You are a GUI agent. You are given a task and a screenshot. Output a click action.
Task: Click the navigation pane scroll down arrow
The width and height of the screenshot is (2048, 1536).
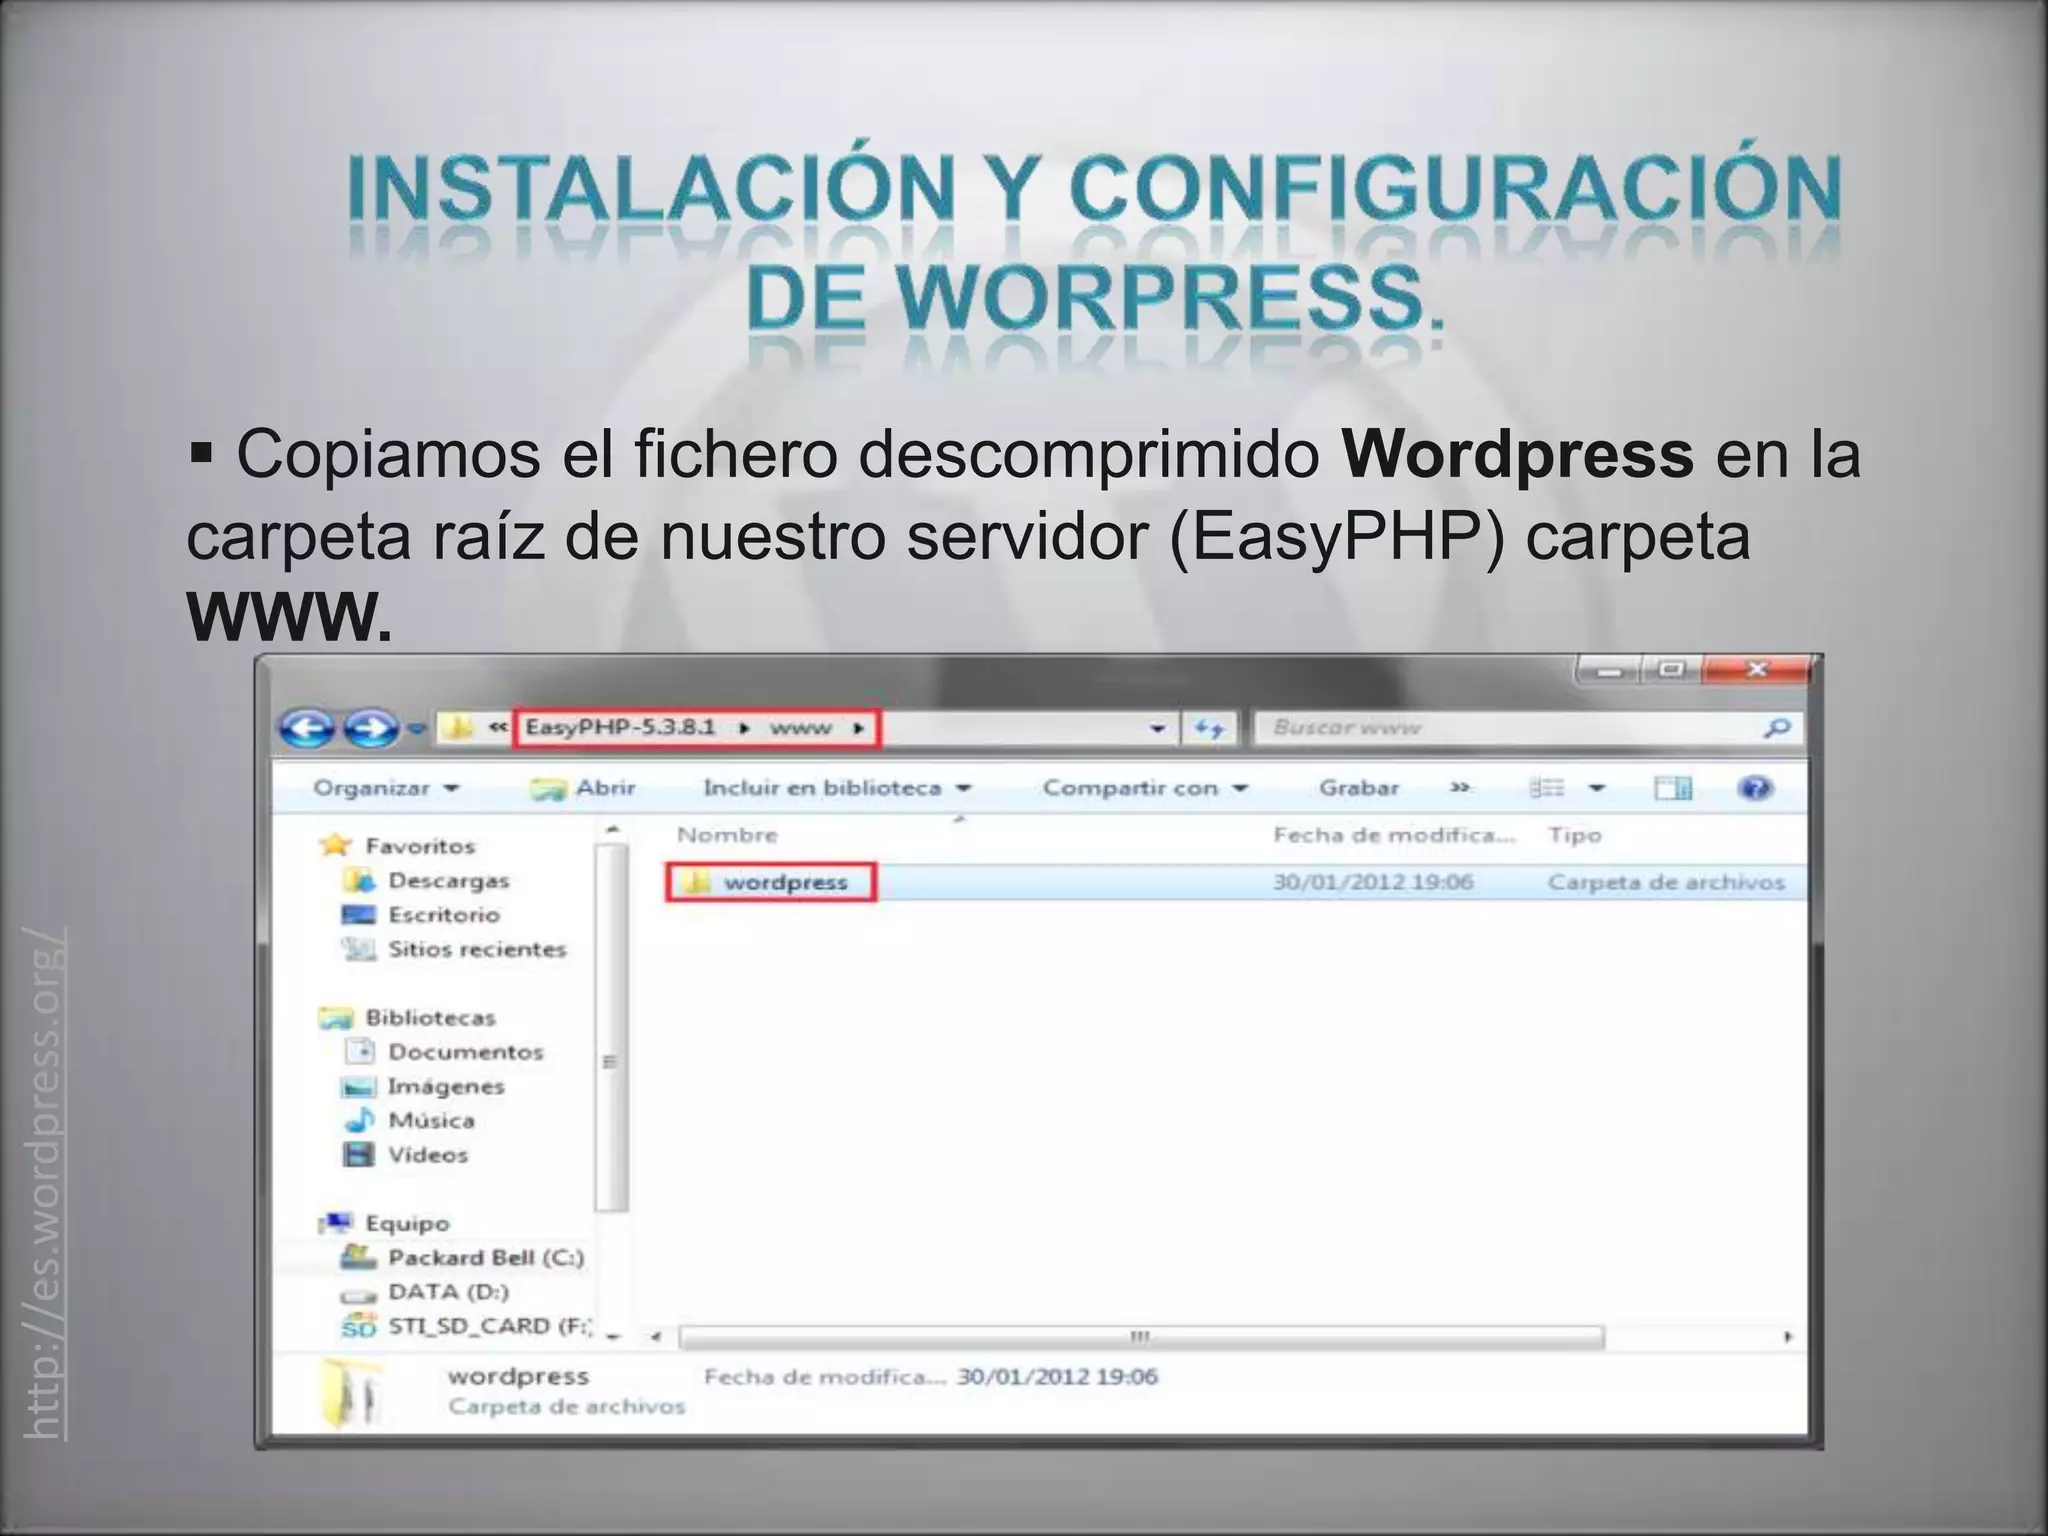[612, 1336]
